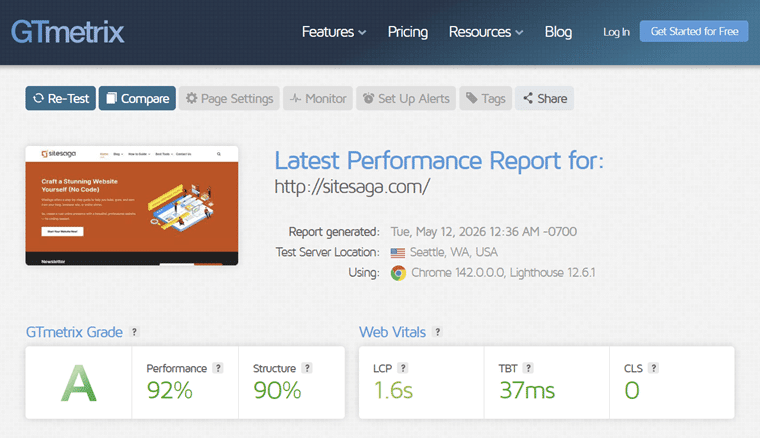Click the Compare button
The height and width of the screenshot is (438, 760).
click(x=137, y=98)
